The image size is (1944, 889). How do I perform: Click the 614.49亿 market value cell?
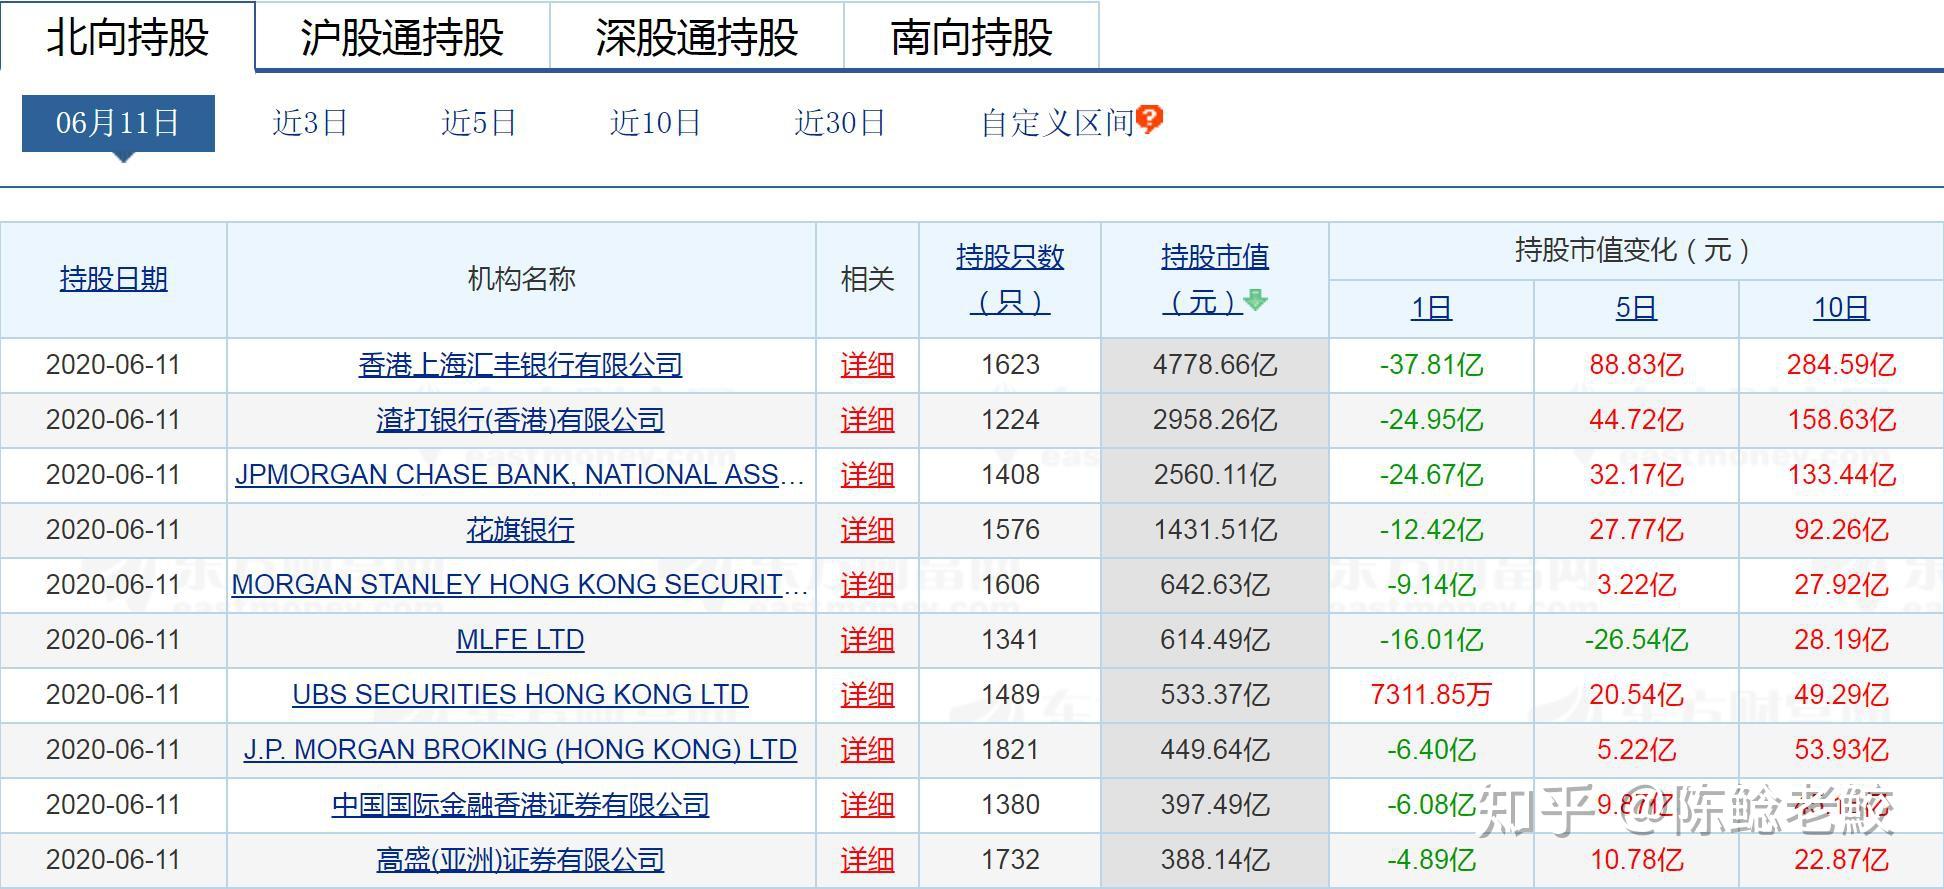(1215, 640)
